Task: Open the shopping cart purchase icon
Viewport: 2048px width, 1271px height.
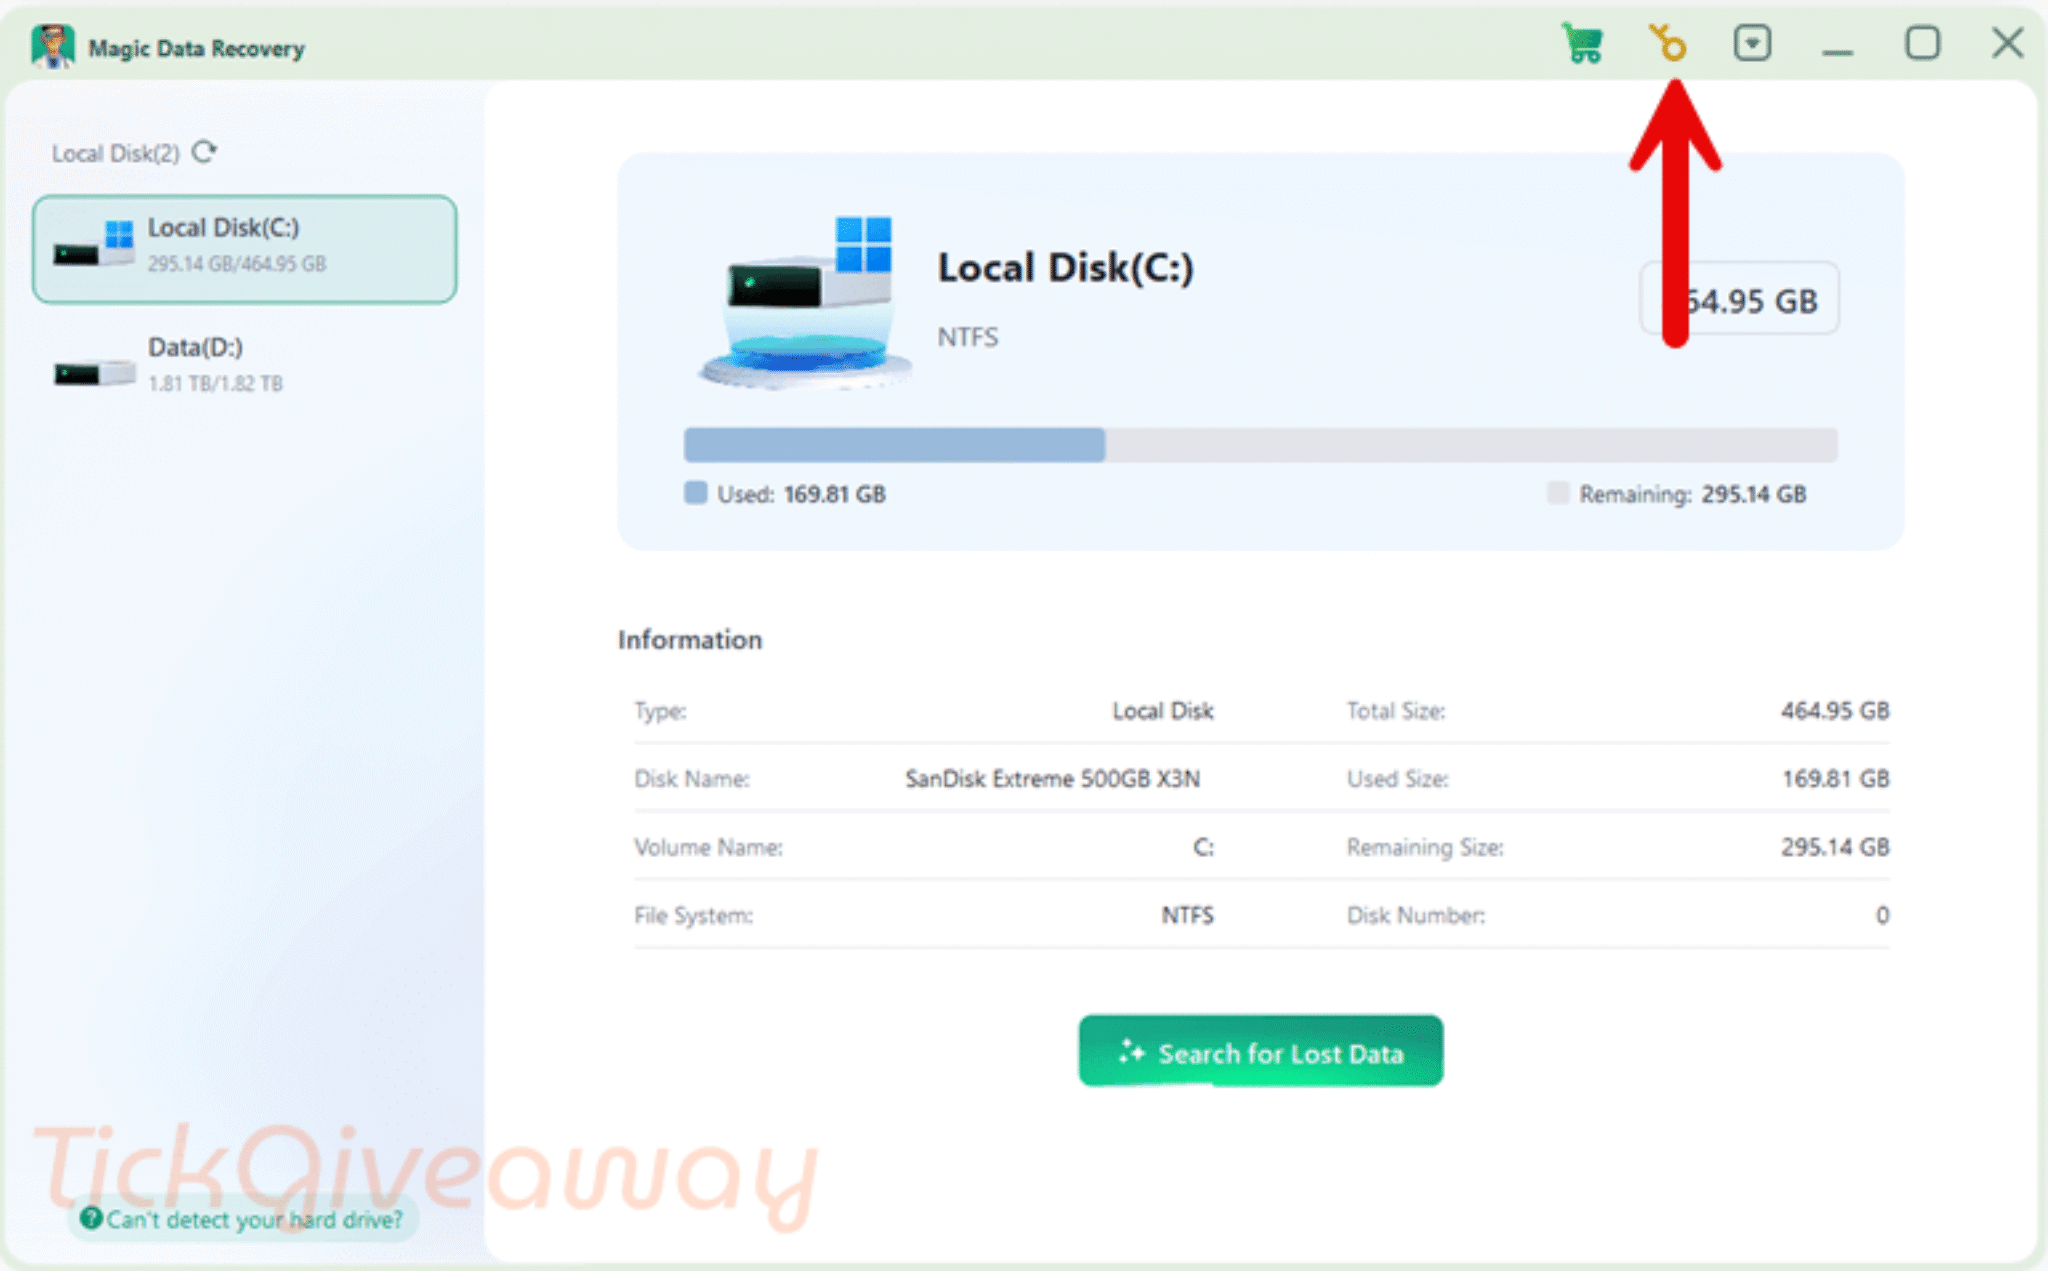Action: tap(1583, 44)
